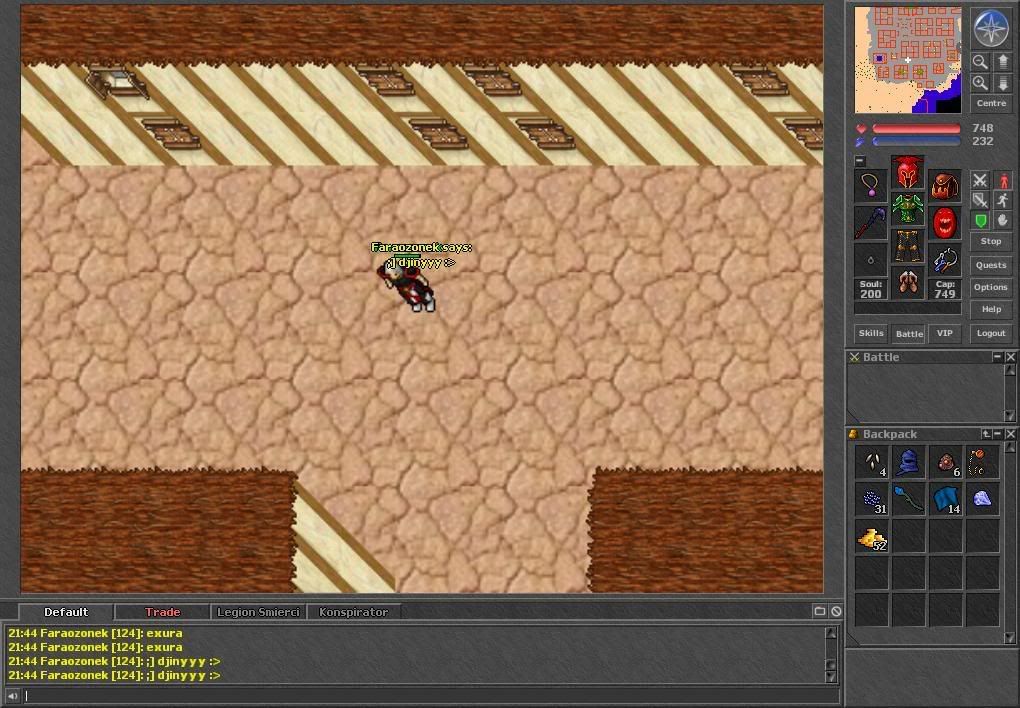Enable offensive fight mode with the crossed swords
1020x708 pixels.
click(980, 180)
